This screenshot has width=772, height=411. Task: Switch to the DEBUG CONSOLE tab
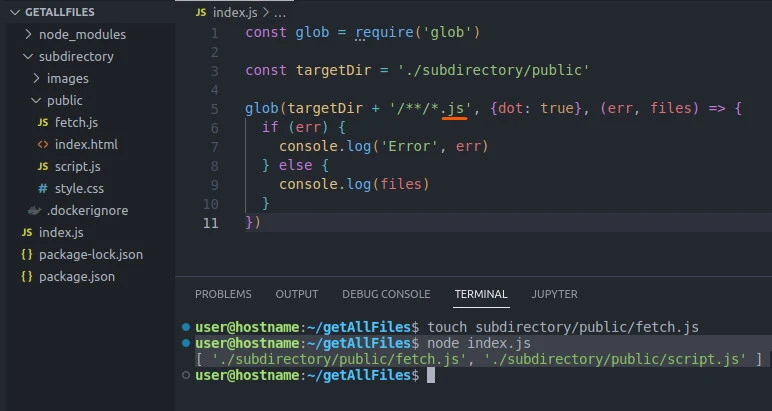[386, 295]
